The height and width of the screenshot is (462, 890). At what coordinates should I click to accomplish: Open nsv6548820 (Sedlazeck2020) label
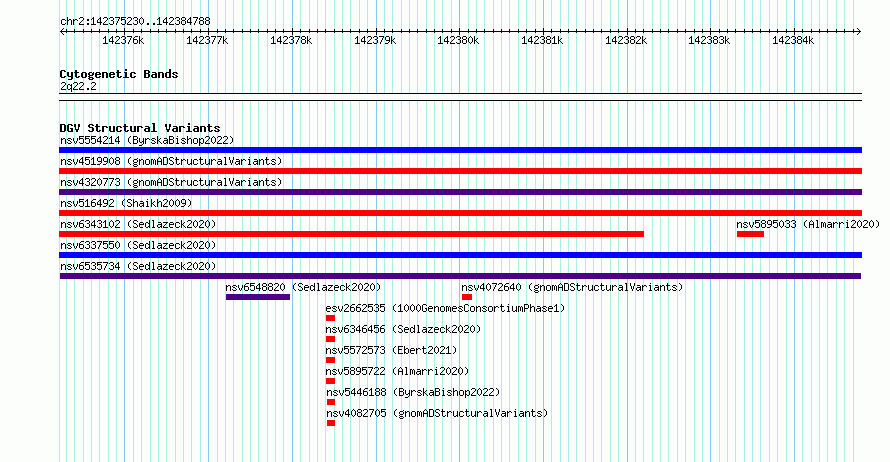(x=303, y=287)
